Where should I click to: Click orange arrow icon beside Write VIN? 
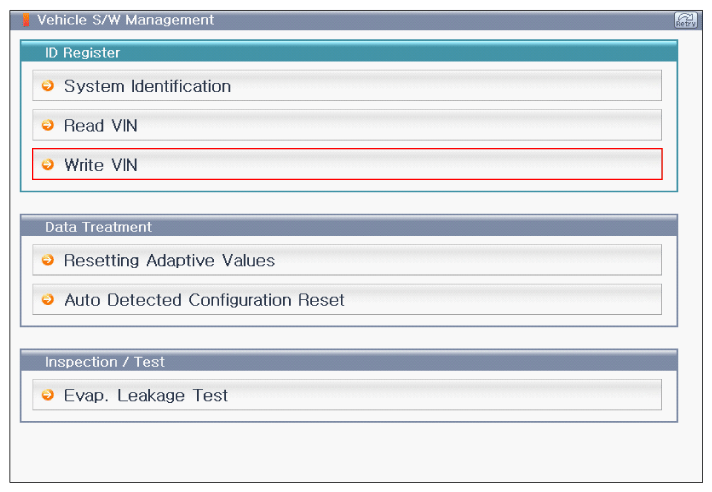pos(47,164)
